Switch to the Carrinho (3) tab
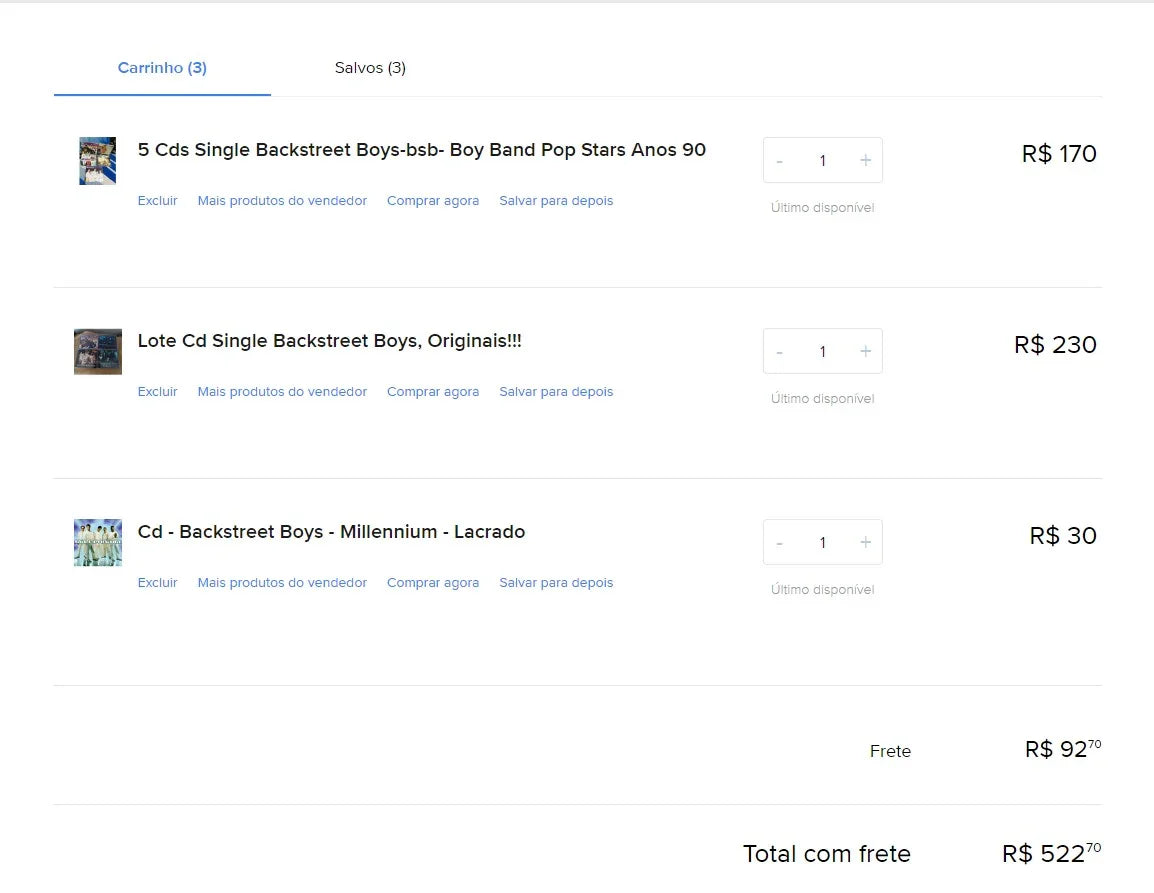This screenshot has height=893, width=1154. tap(162, 68)
